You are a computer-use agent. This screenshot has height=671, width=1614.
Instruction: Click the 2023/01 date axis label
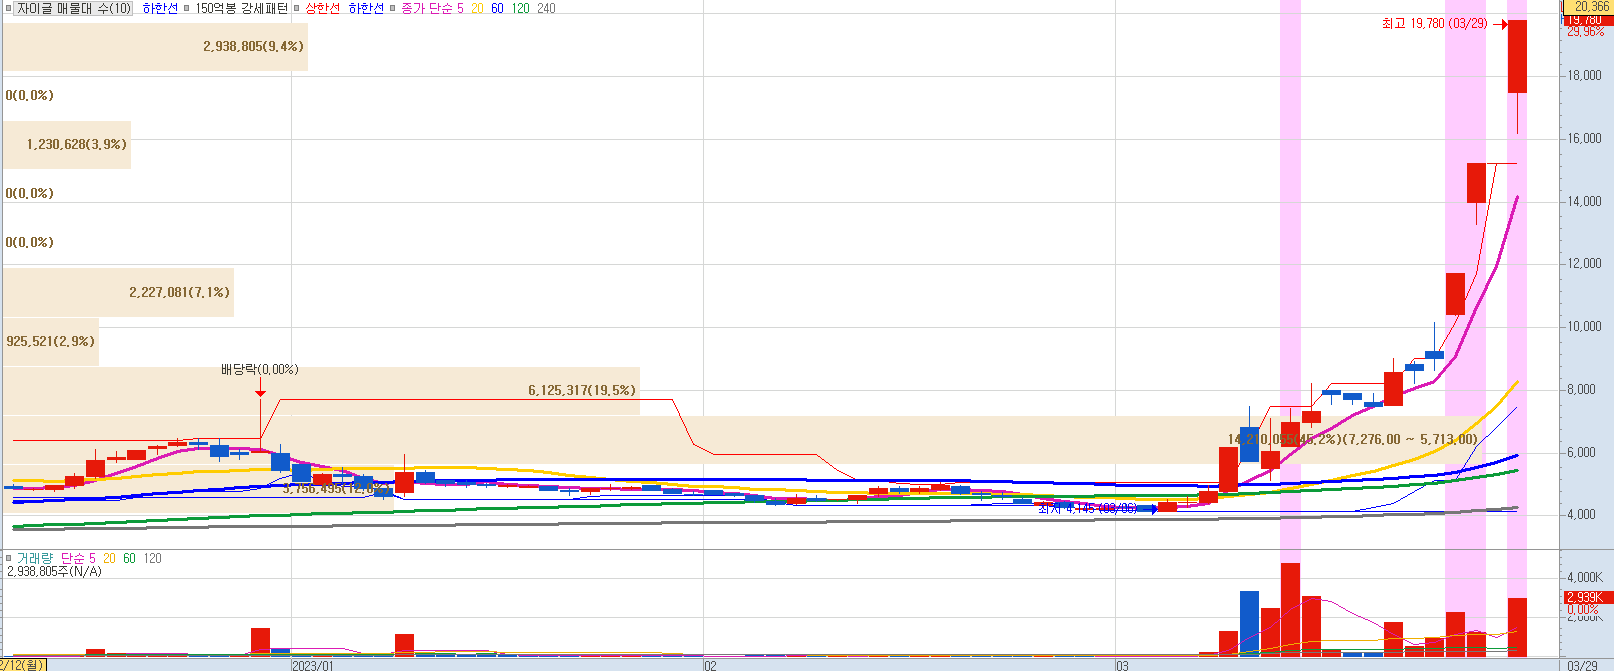[x=312, y=665]
